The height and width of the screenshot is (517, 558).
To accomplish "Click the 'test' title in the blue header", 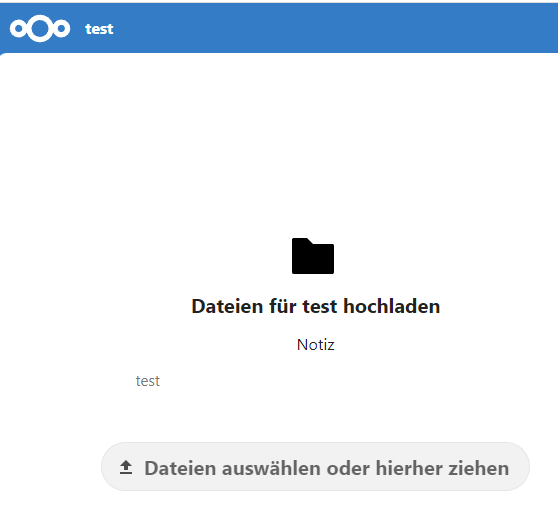I will pyautogui.click(x=99, y=29).
